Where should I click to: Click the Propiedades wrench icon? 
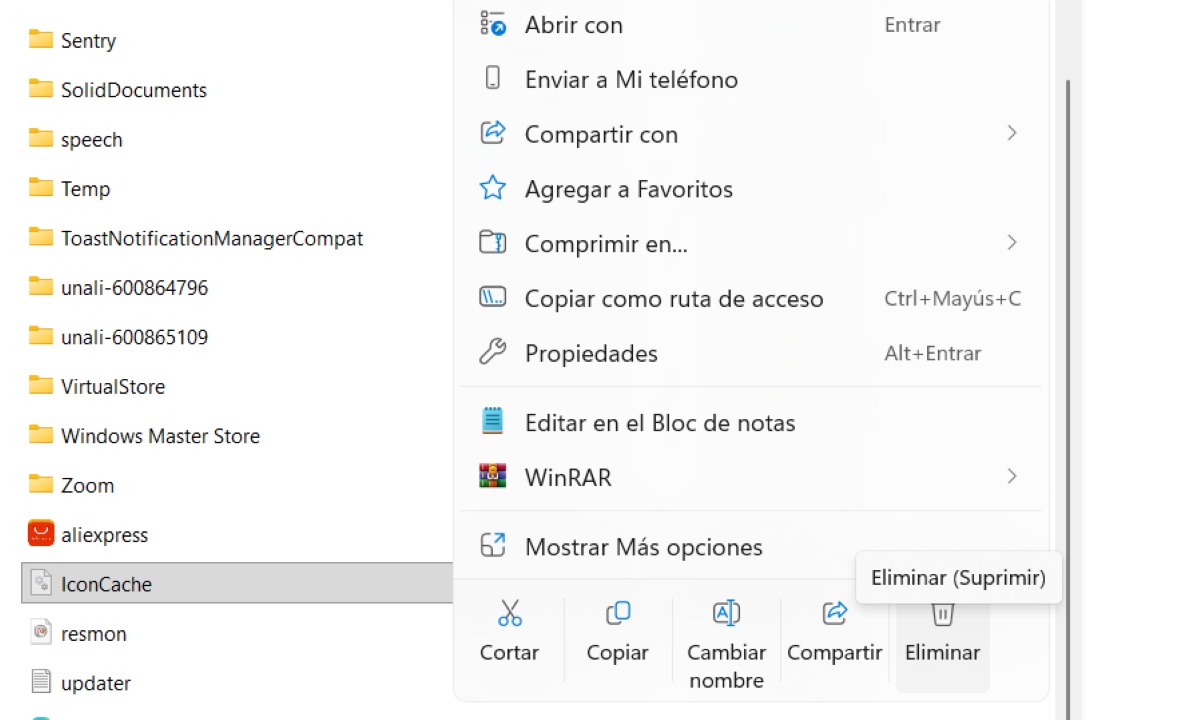[x=493, y=353]
